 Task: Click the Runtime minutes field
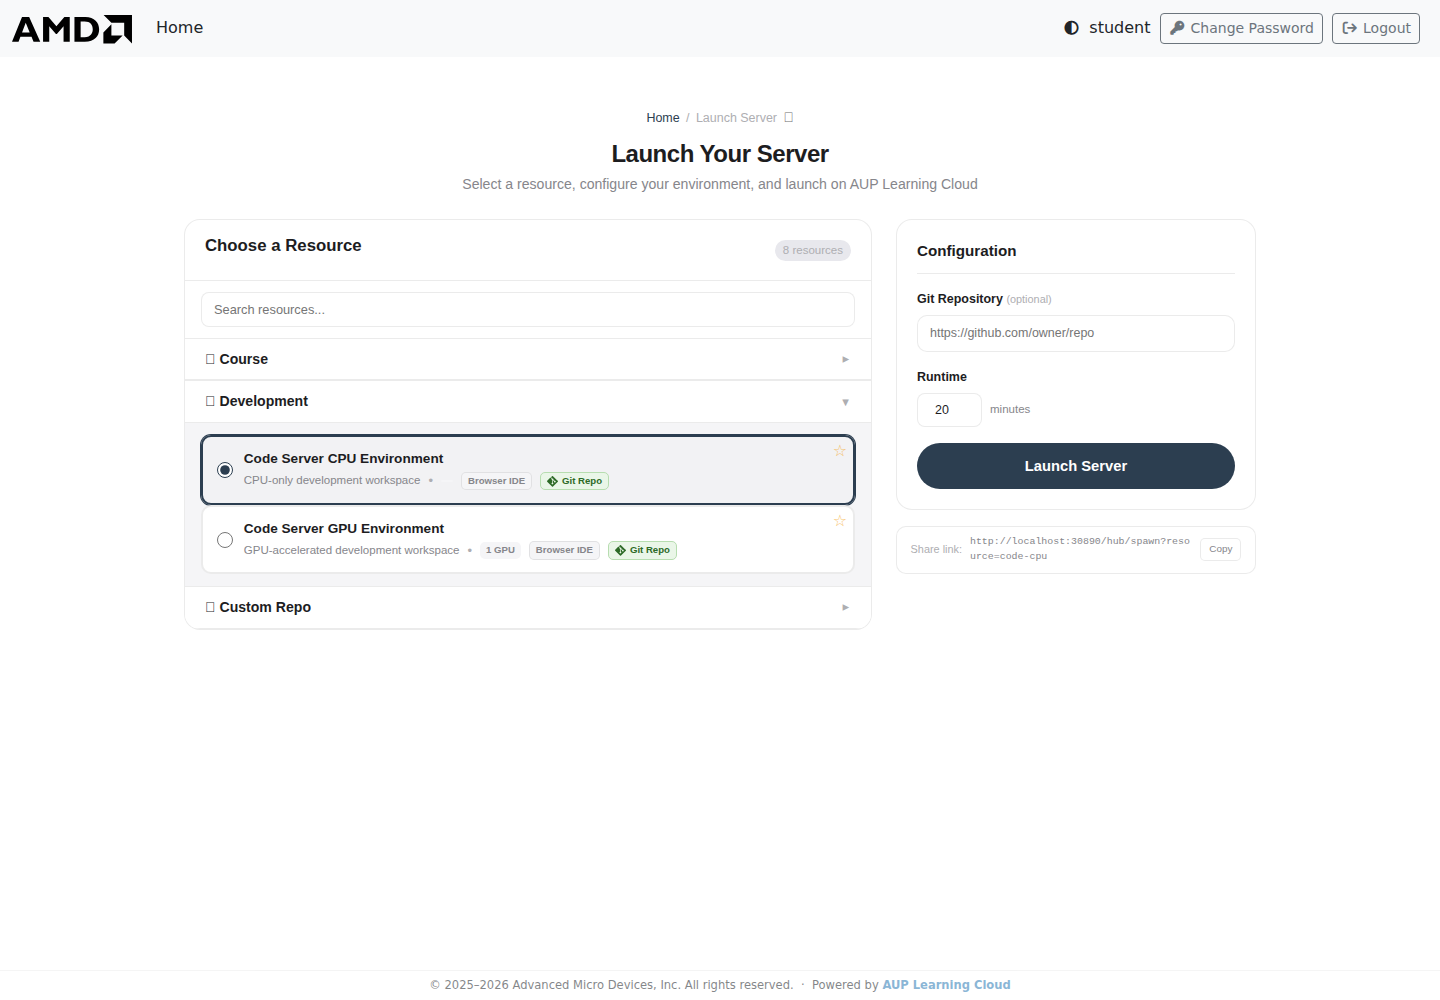949,410
